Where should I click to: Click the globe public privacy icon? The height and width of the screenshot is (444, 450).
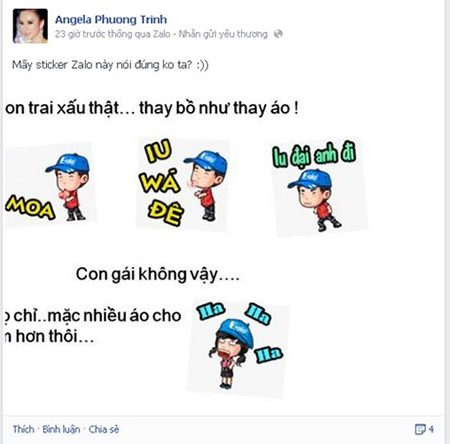[278, 34]
